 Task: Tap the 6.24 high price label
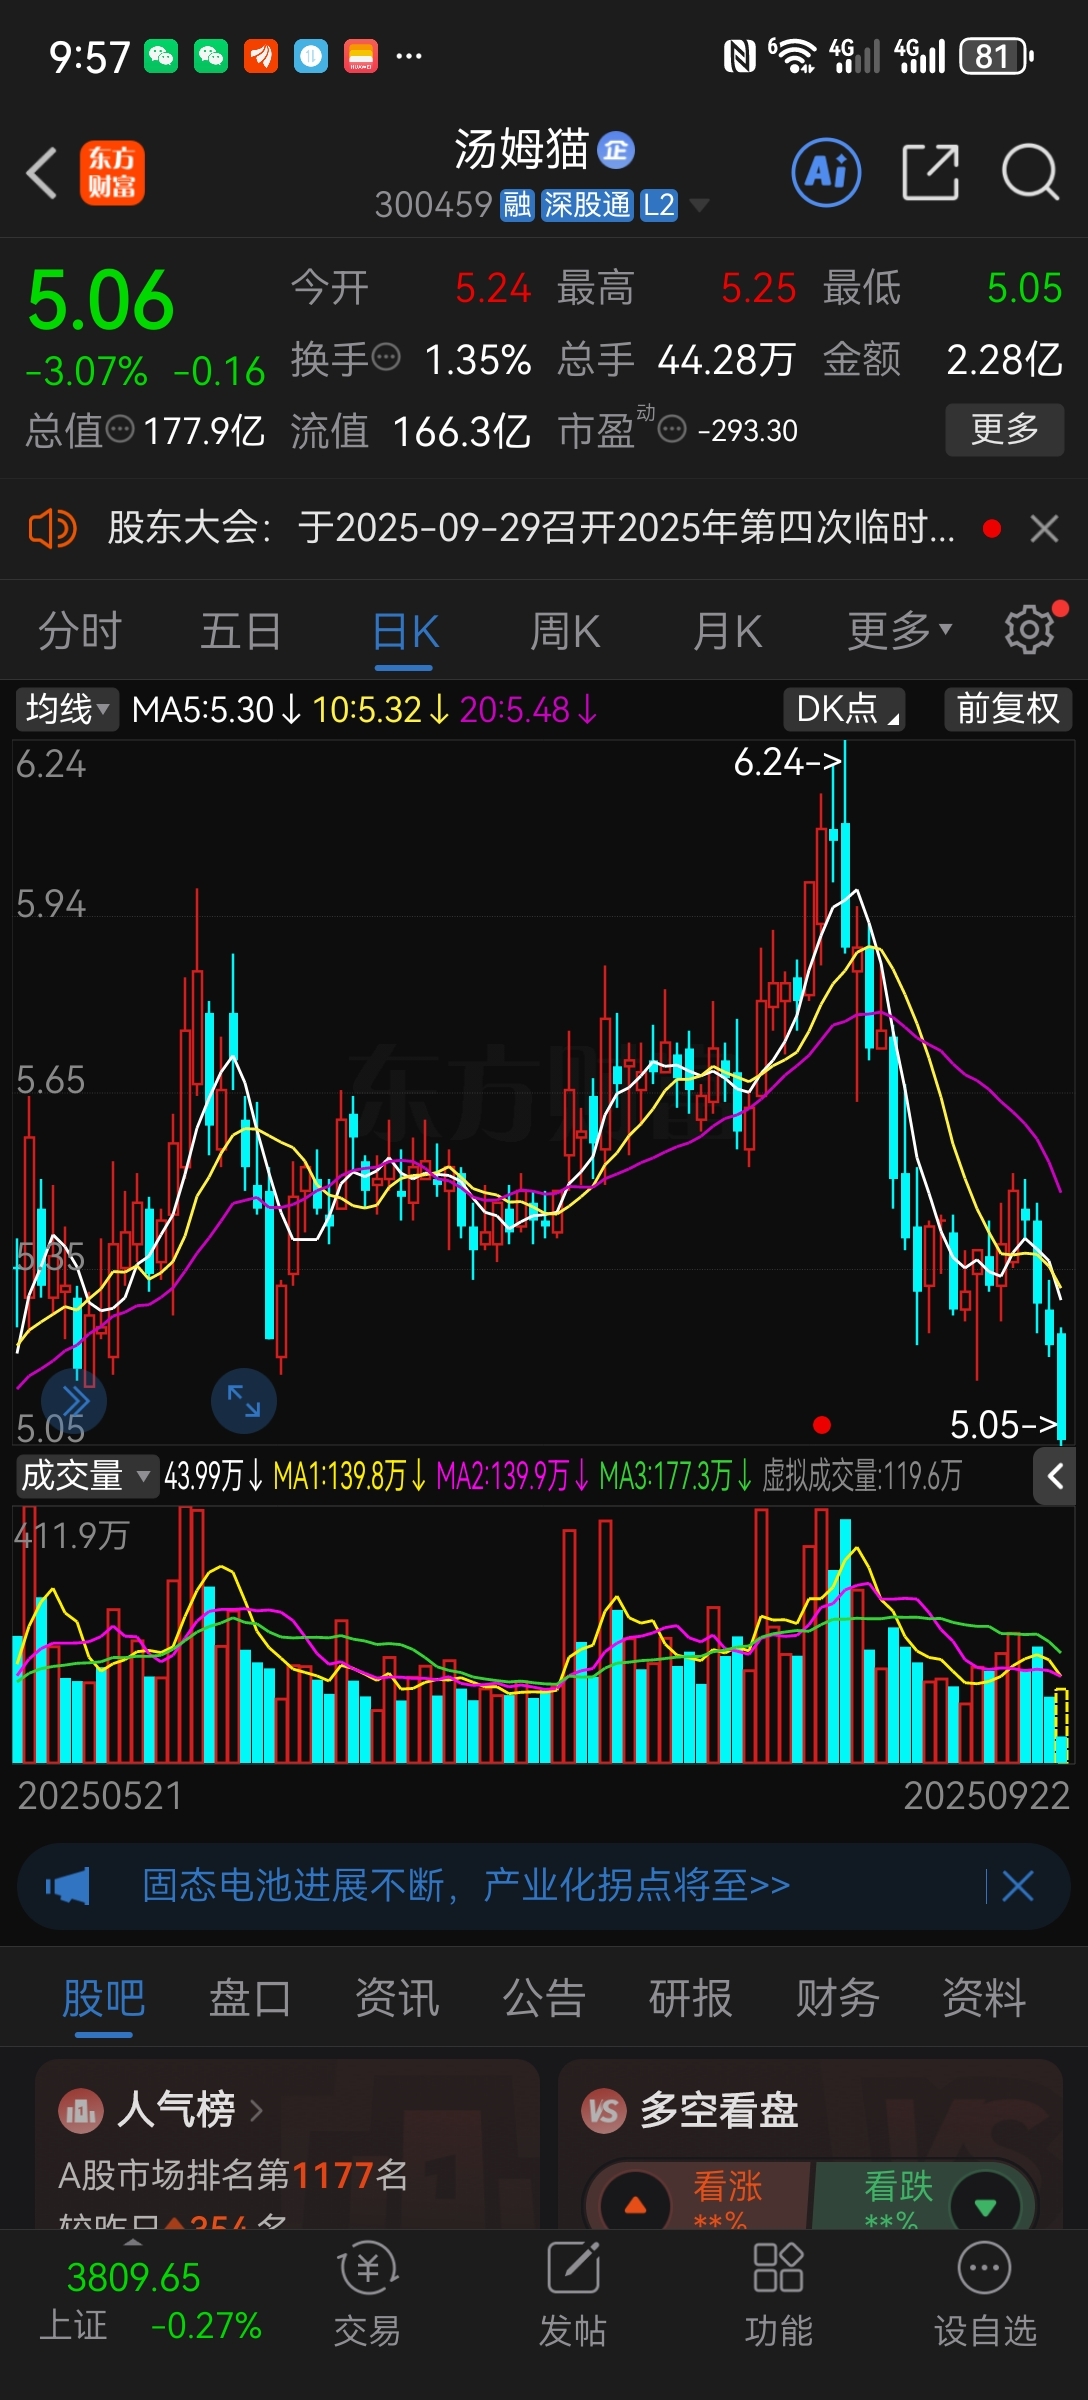[788, 762]
